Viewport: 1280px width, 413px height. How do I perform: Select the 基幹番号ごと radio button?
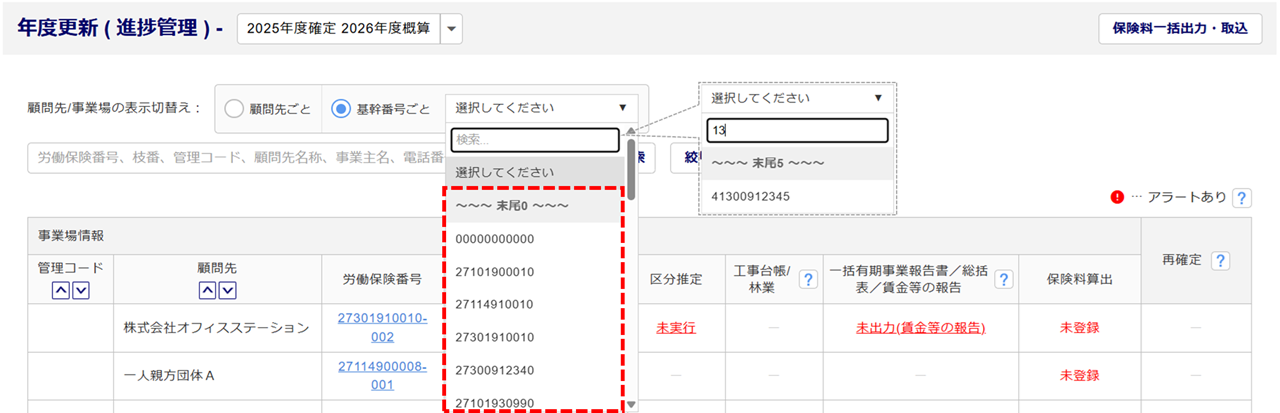coord(341,108)
